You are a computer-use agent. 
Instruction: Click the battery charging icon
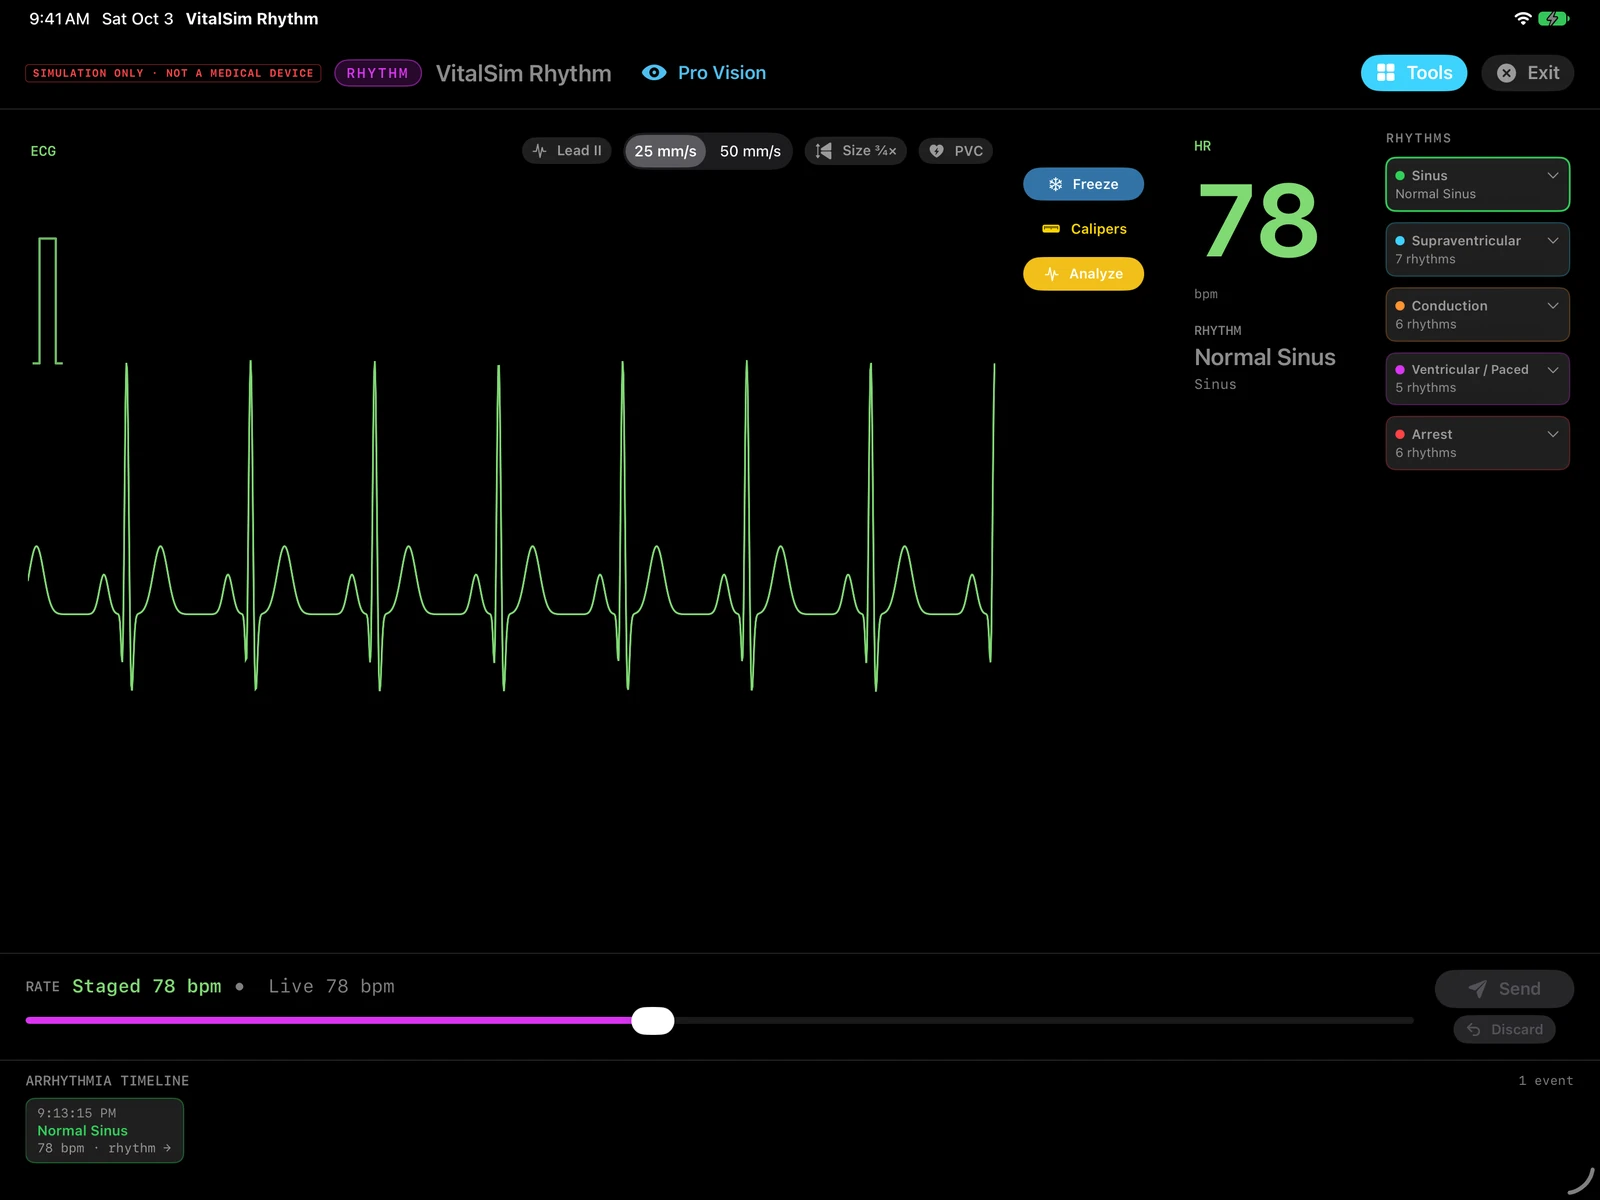pyautogui.click(x=1553, y=18)
